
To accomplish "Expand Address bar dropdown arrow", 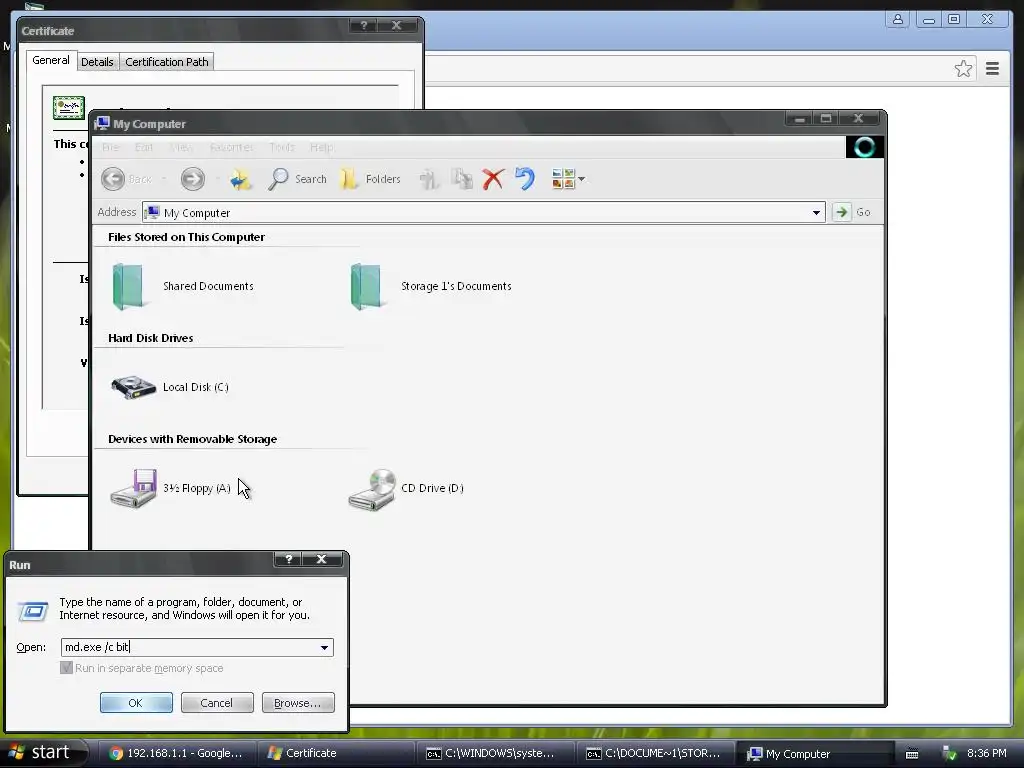I will [816, 213].
